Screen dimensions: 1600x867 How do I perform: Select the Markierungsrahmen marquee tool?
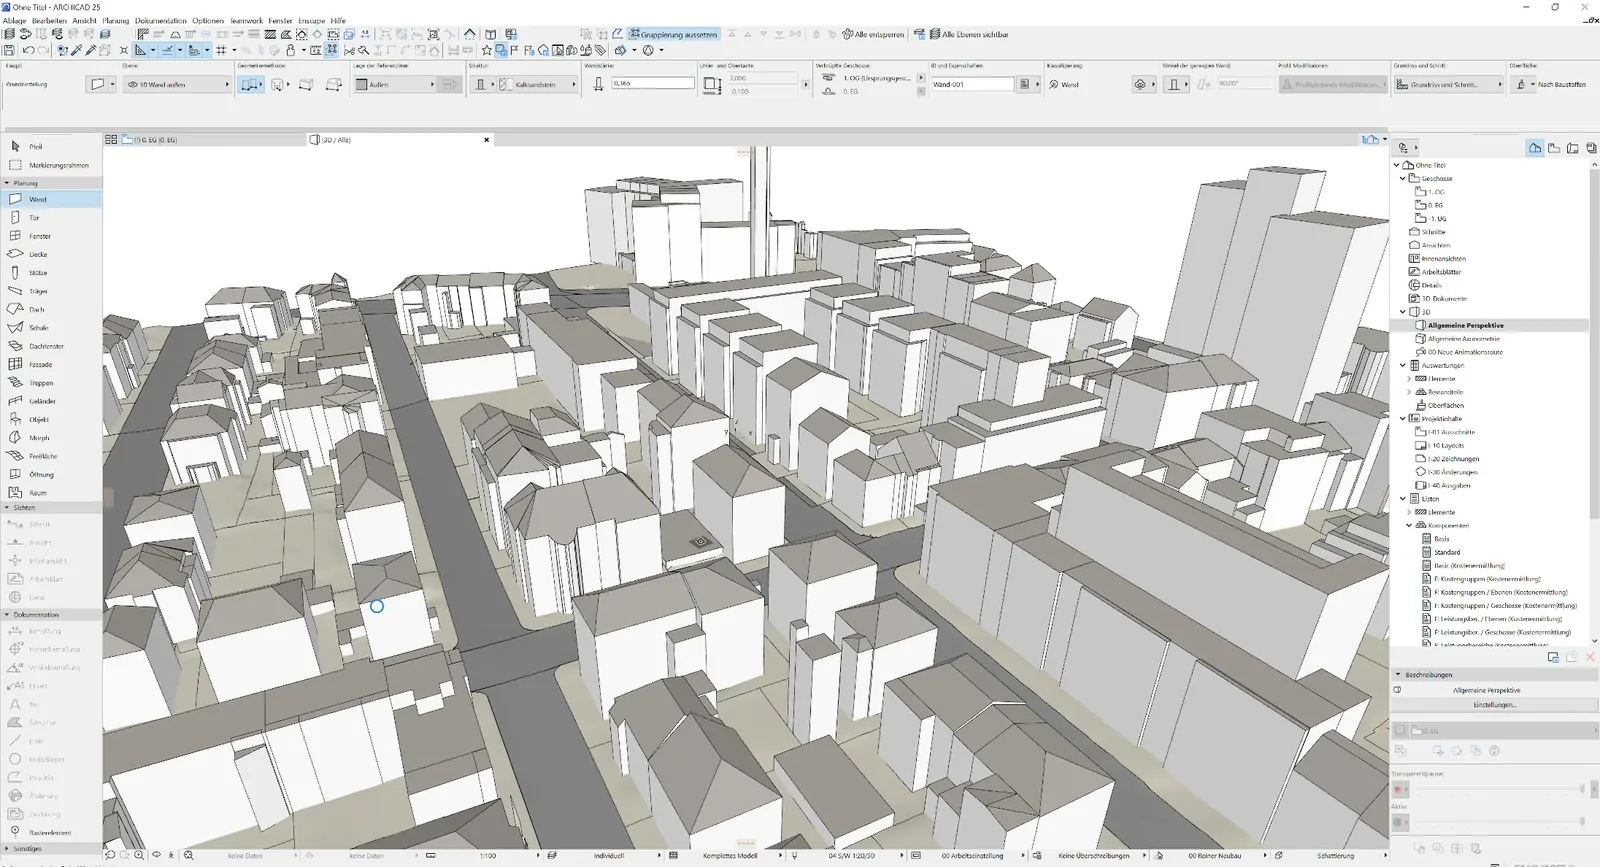[x=51, y=165]
